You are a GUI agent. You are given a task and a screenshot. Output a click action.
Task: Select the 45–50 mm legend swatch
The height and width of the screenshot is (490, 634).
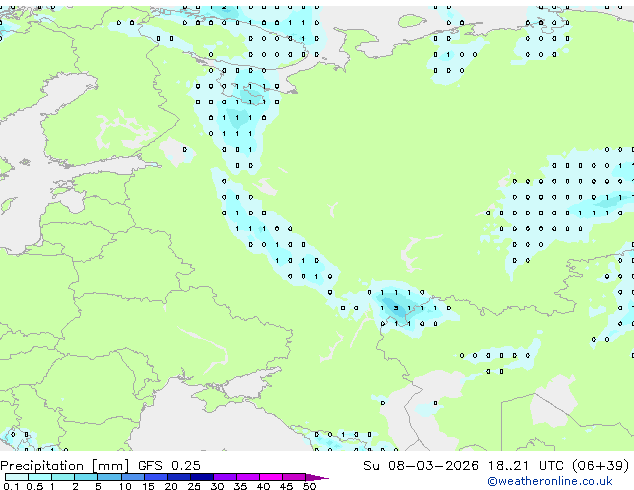pyautogui.click(x=294, y=477)
